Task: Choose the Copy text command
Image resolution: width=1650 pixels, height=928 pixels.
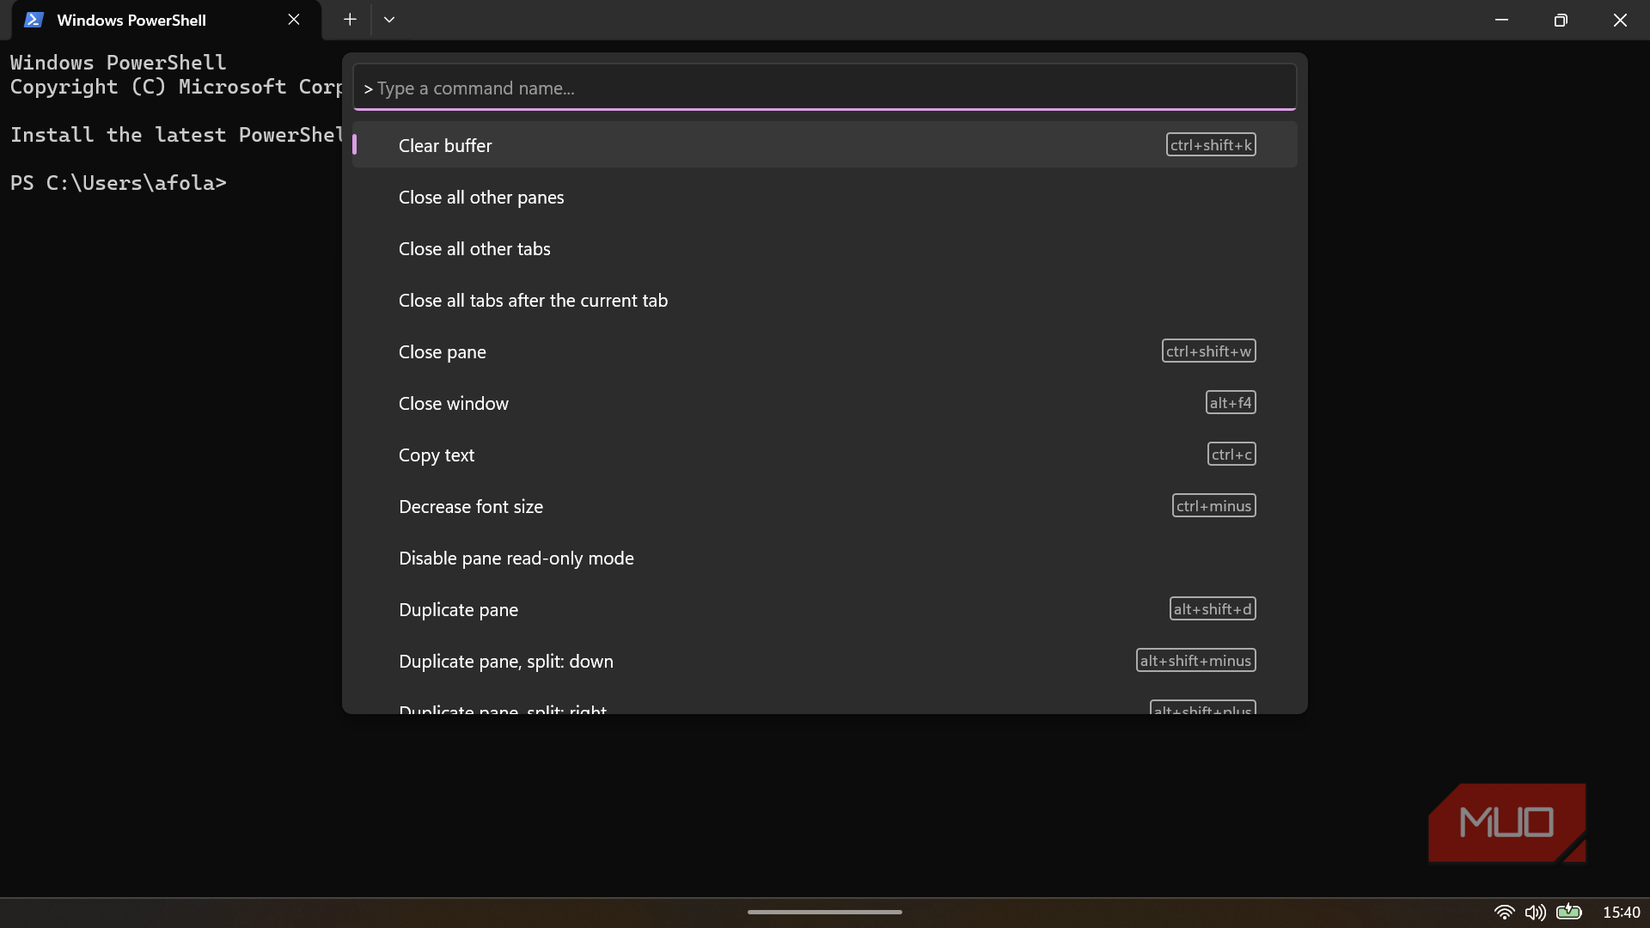Action: tap(825, 455)
